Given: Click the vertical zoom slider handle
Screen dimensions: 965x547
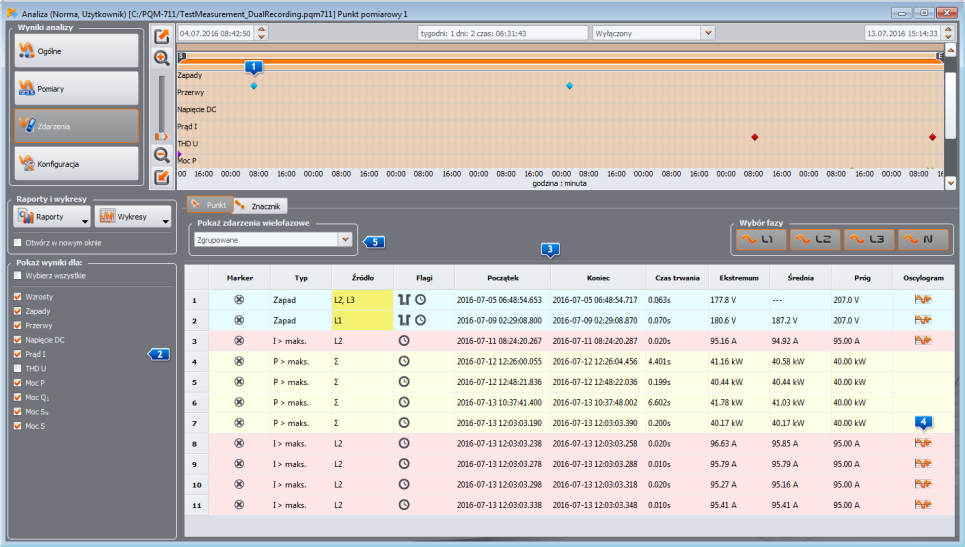Looking at the screenshot, I should [161, 136].
